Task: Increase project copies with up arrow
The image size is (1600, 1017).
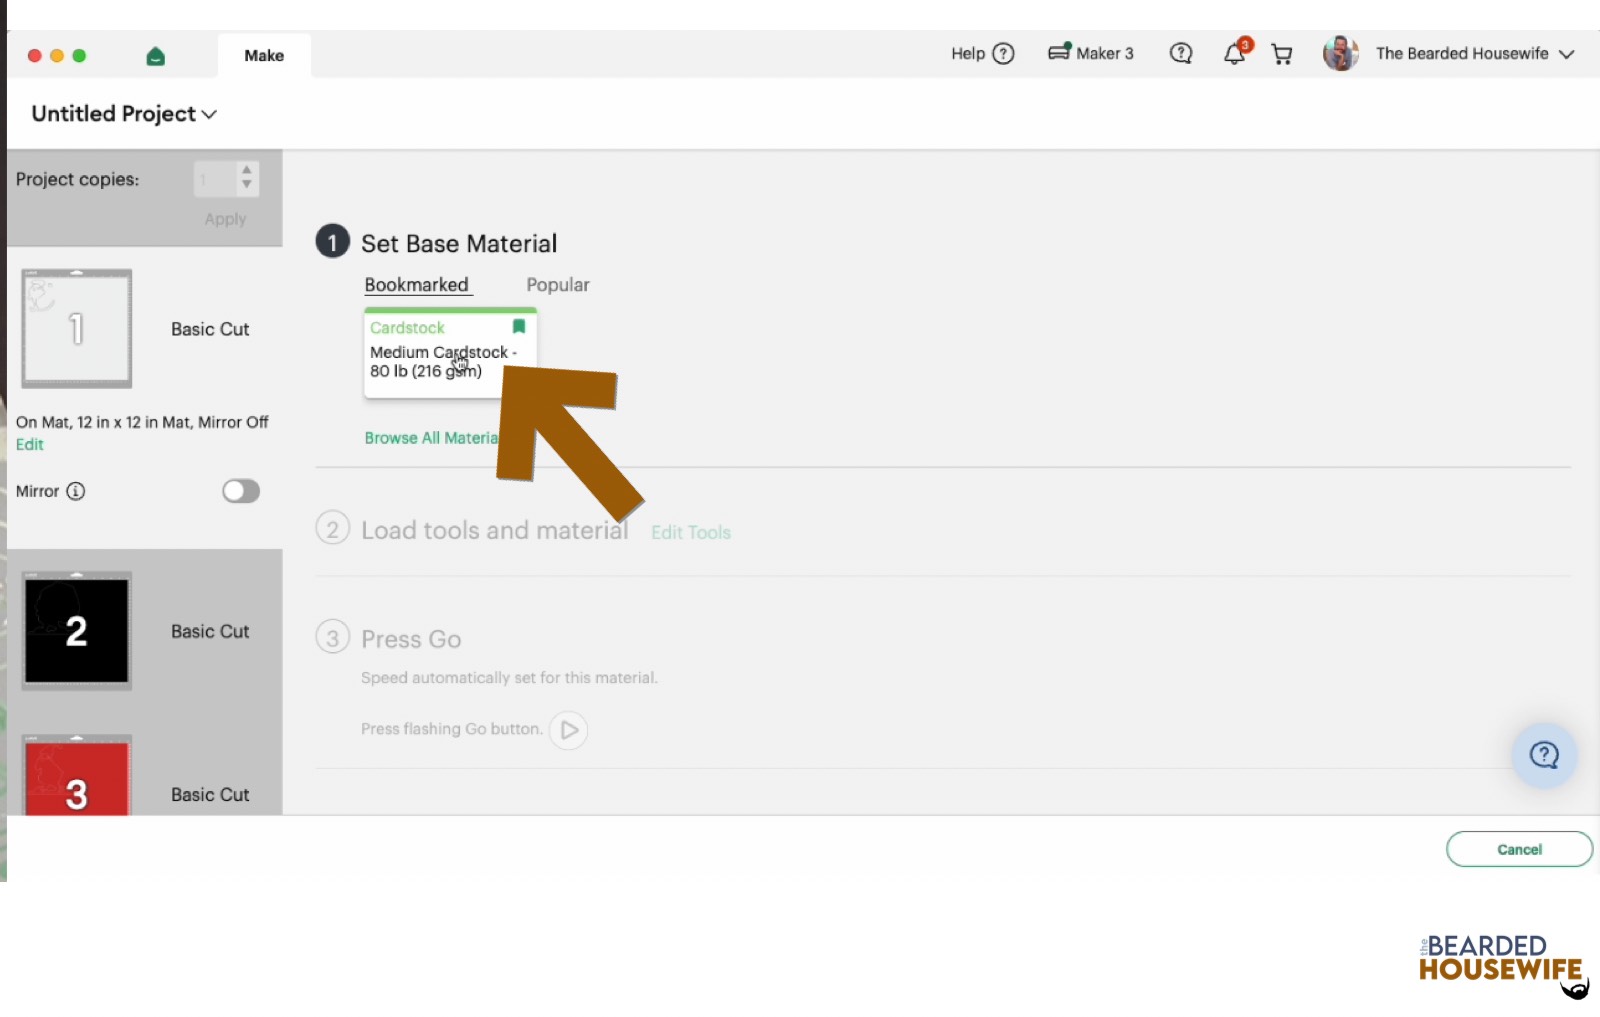Action: click(247, 171)
